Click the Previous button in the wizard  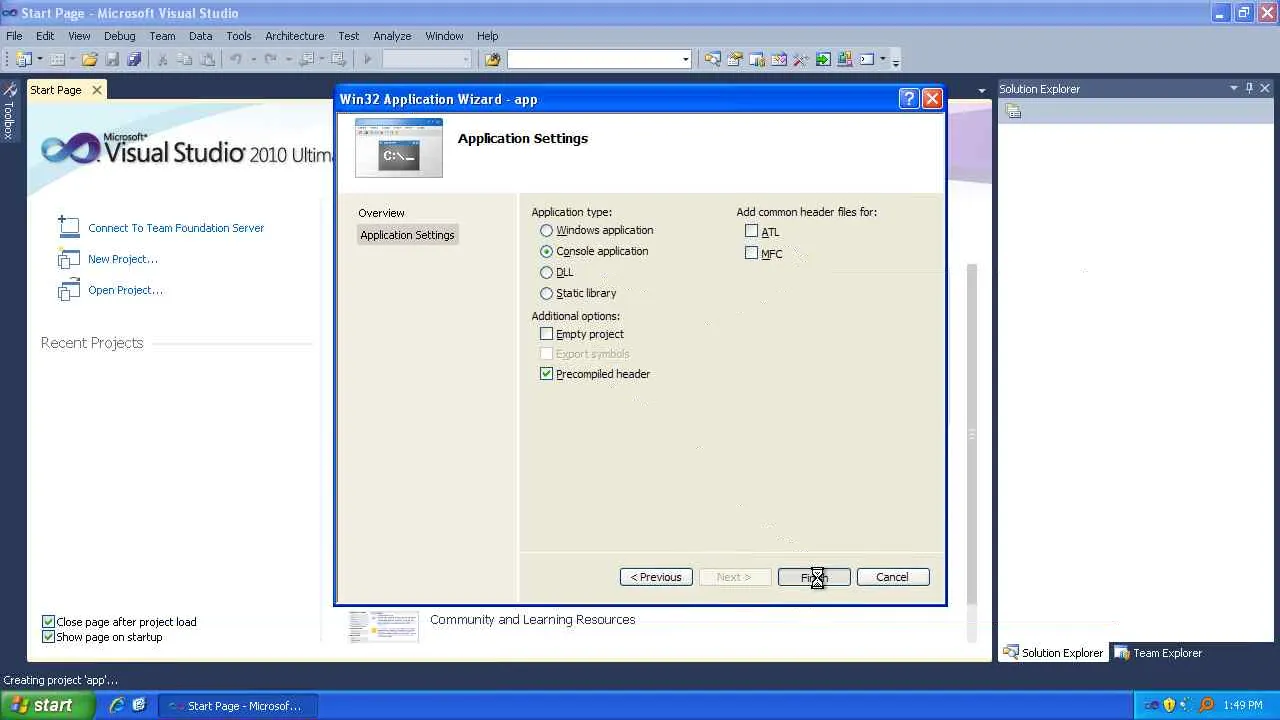coord(656,577)
